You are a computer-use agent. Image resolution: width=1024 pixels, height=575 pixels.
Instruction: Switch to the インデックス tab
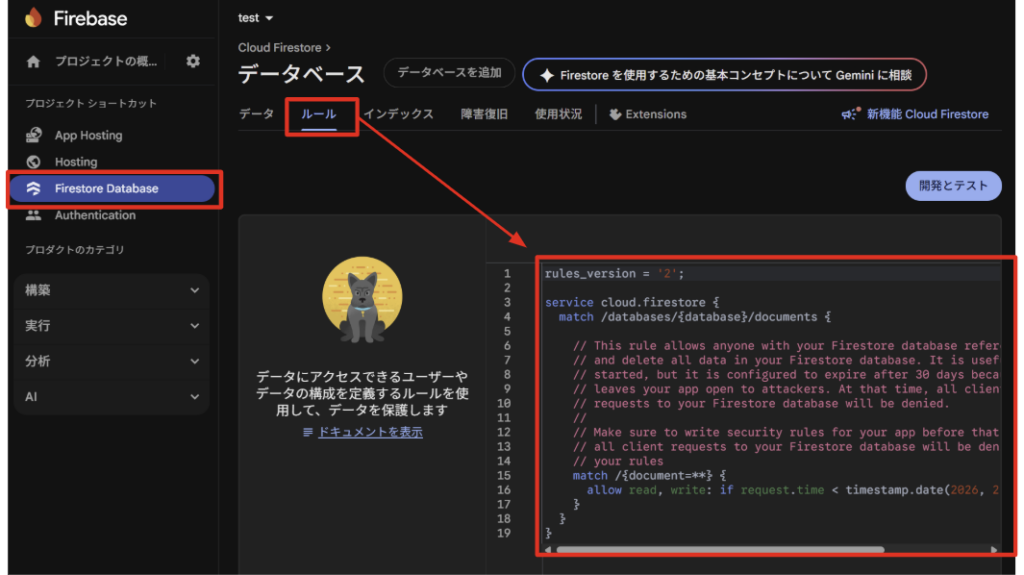398,114
